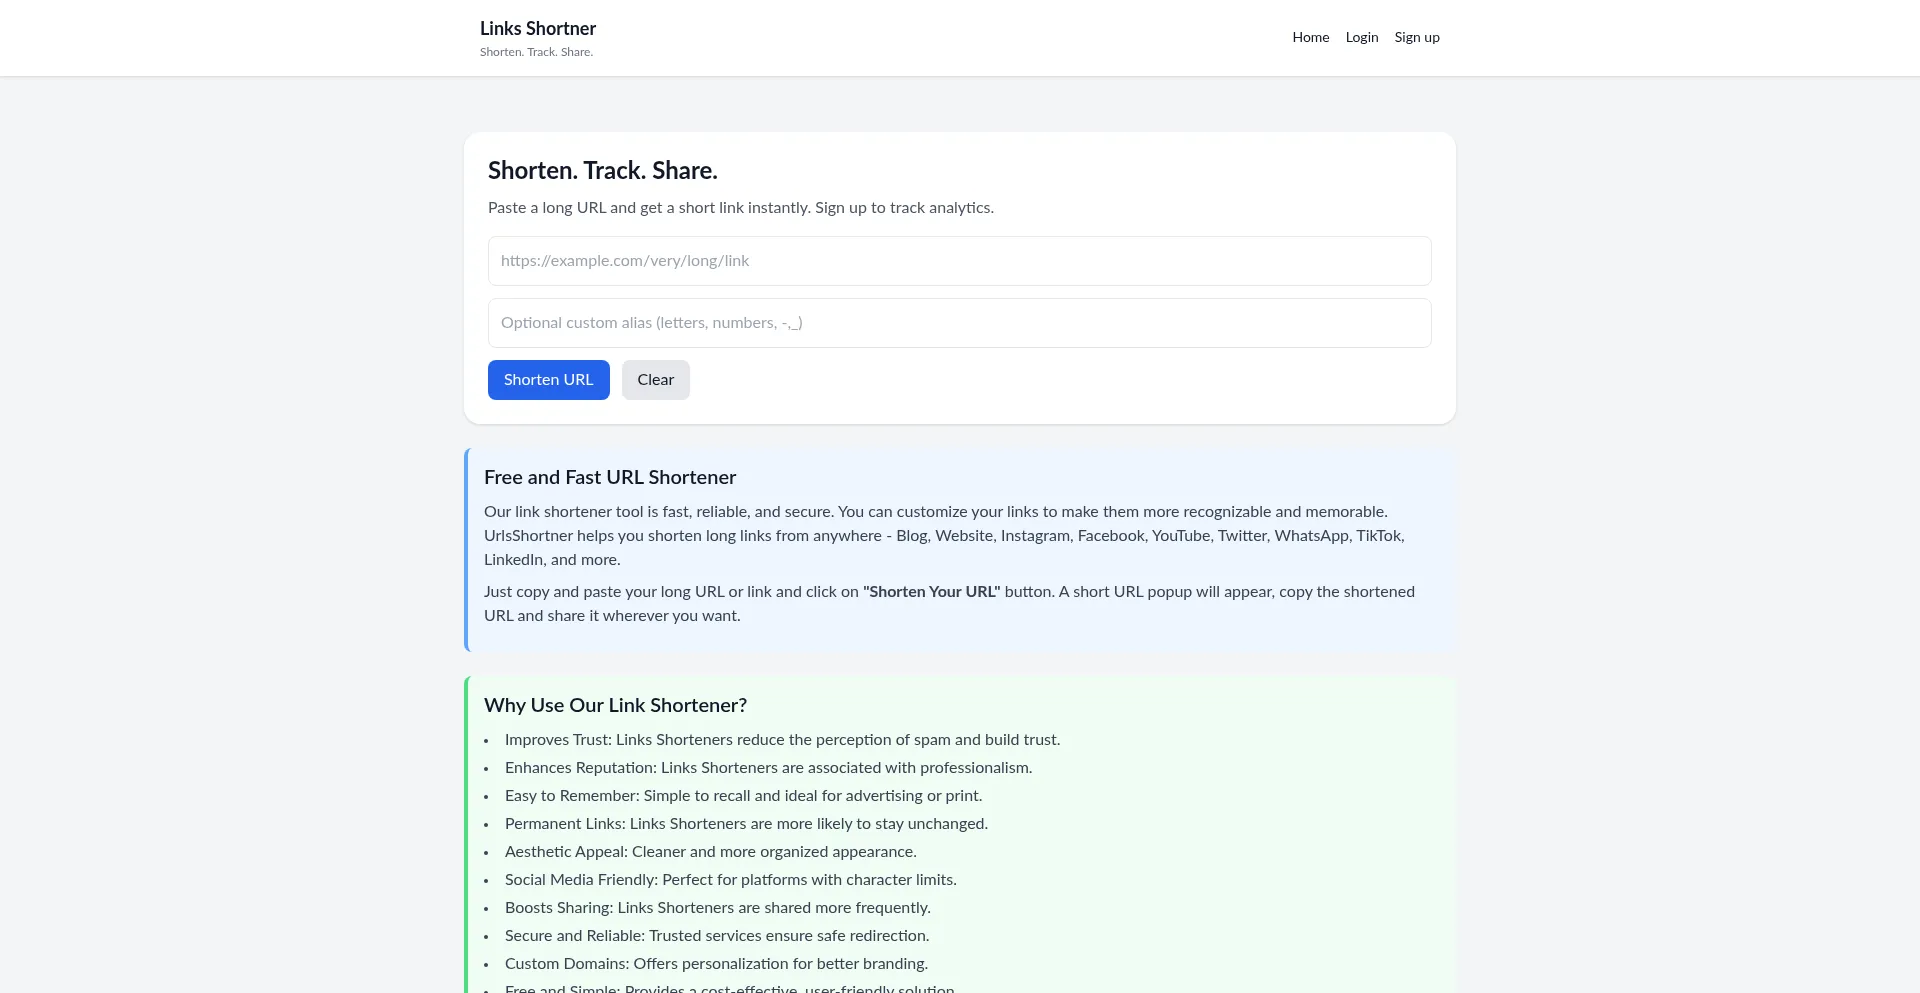The height and width of the screenshot is (993, 1920).
Task: Select the "Enhances Reputation" bullet point
Action: tap(767, 768)
